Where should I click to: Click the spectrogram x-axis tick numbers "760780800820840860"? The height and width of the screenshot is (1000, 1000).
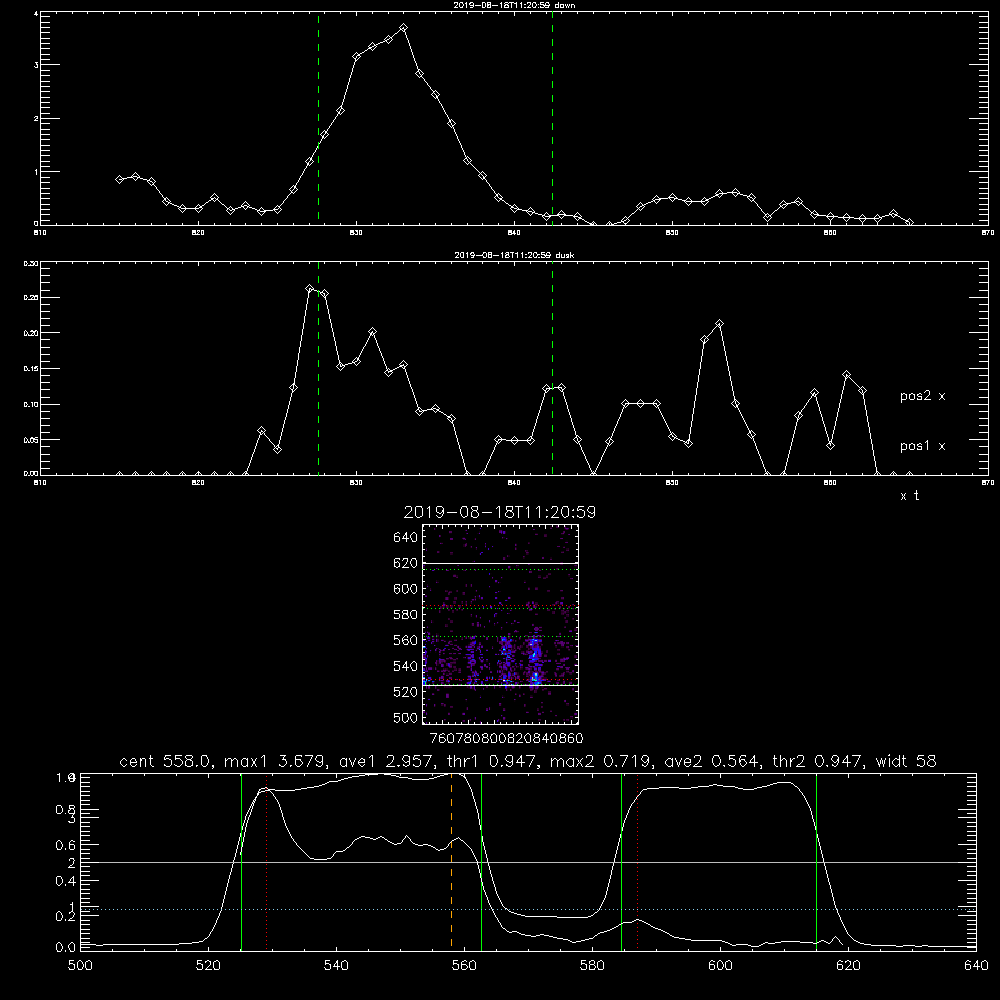[x=506, y=739]
